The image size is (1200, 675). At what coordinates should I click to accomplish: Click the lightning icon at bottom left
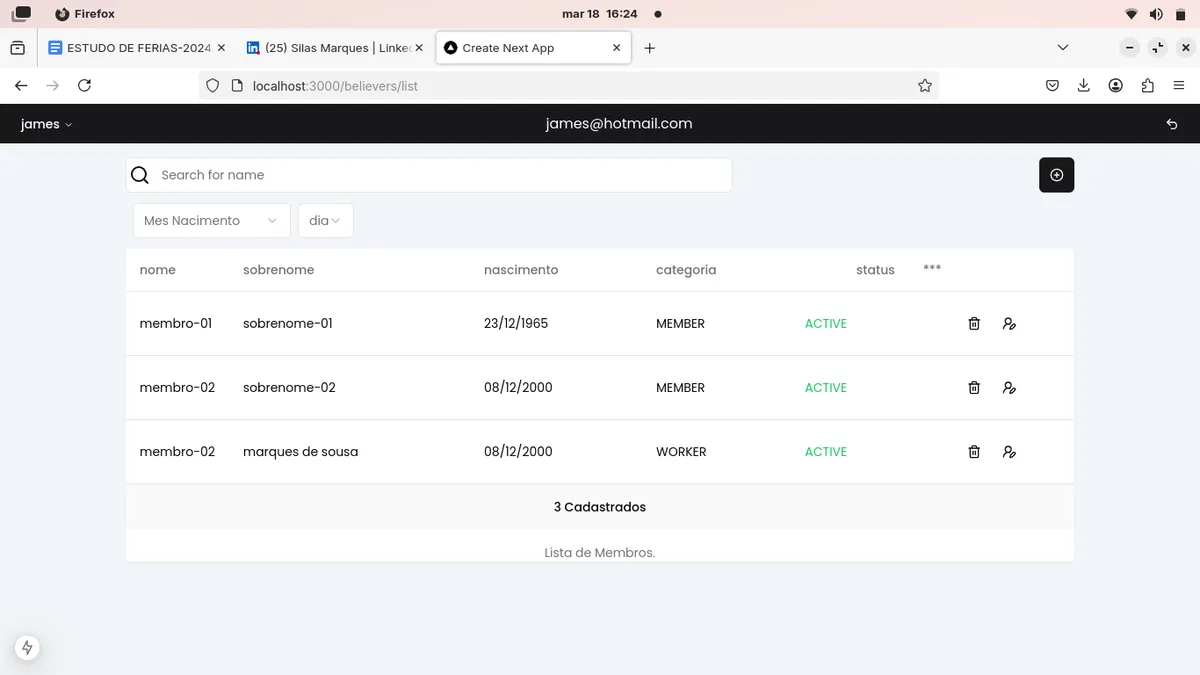27,647
